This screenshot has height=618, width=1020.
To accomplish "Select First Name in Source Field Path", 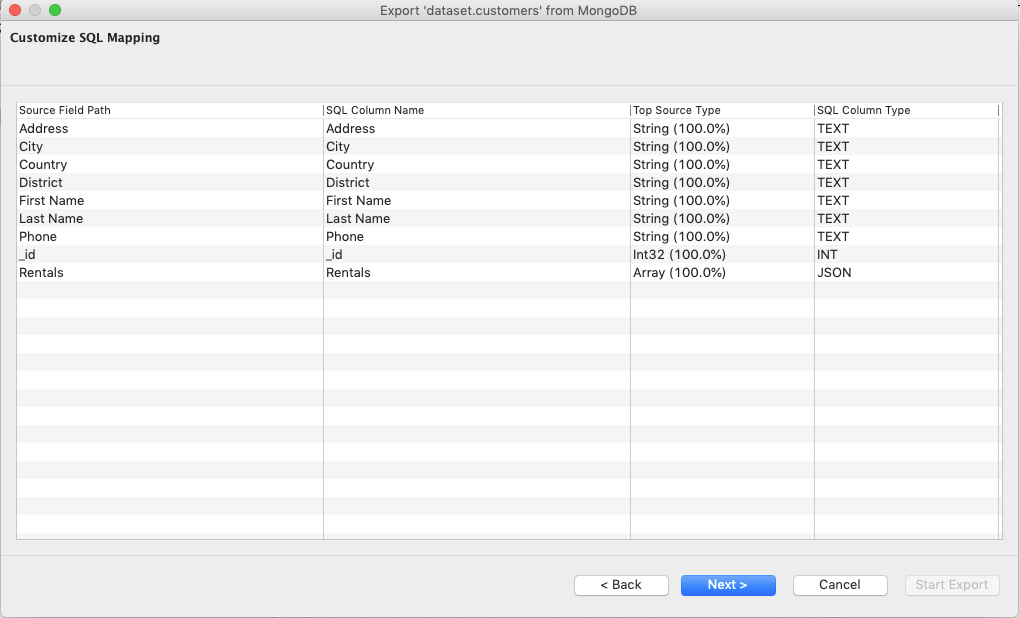I will 170,200.
